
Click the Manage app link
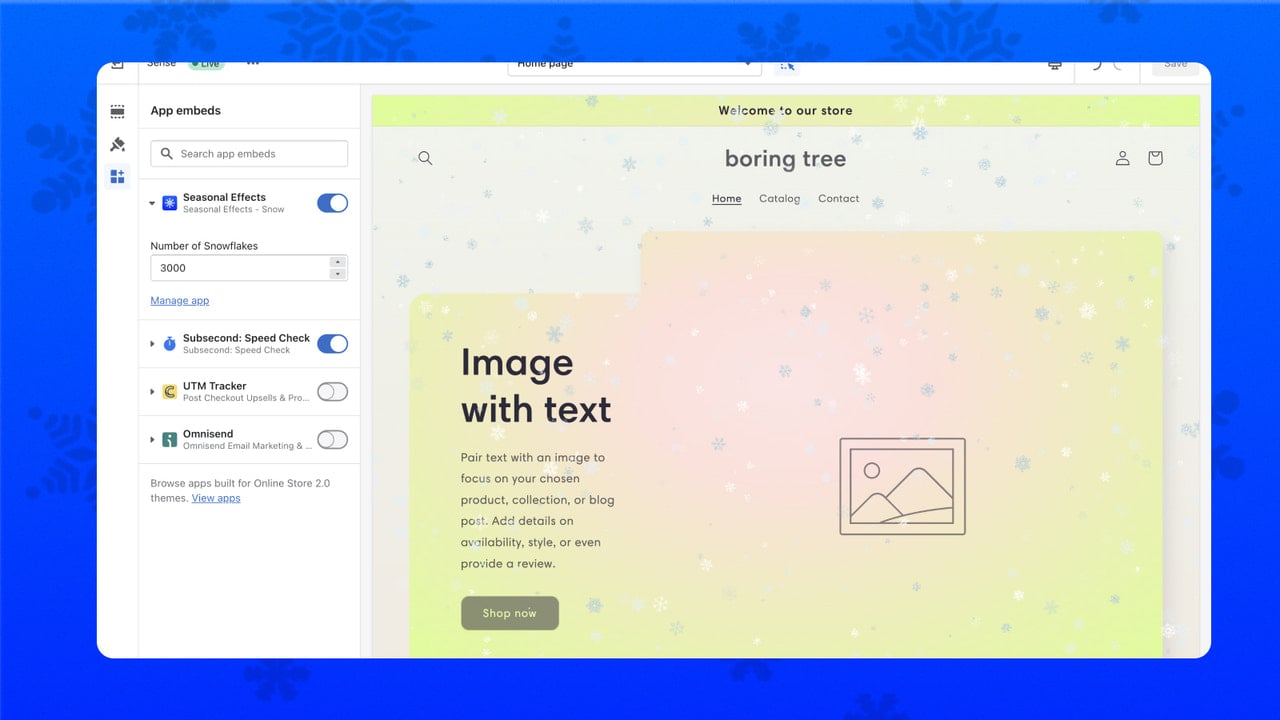pos(180,300)
